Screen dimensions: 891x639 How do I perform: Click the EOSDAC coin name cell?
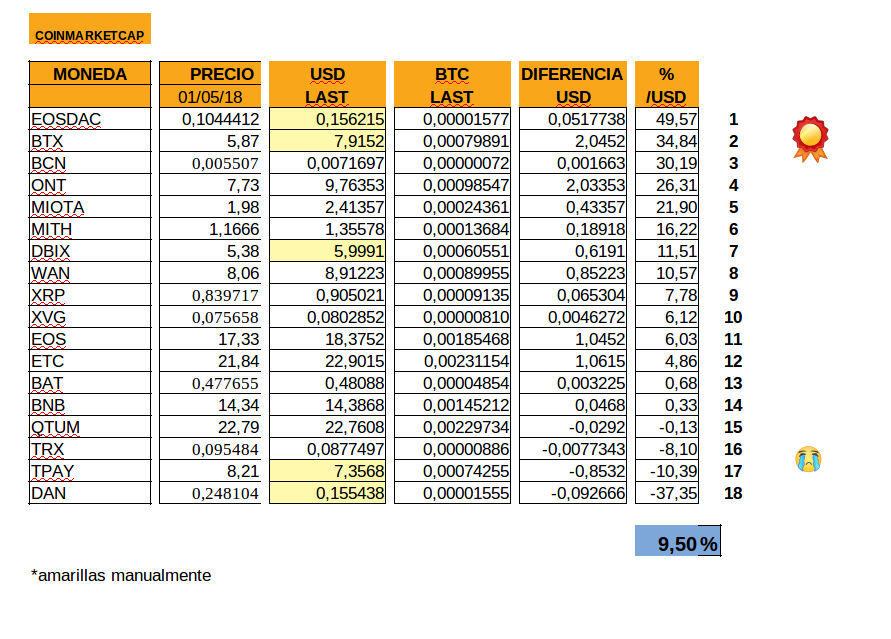(90, 120)
